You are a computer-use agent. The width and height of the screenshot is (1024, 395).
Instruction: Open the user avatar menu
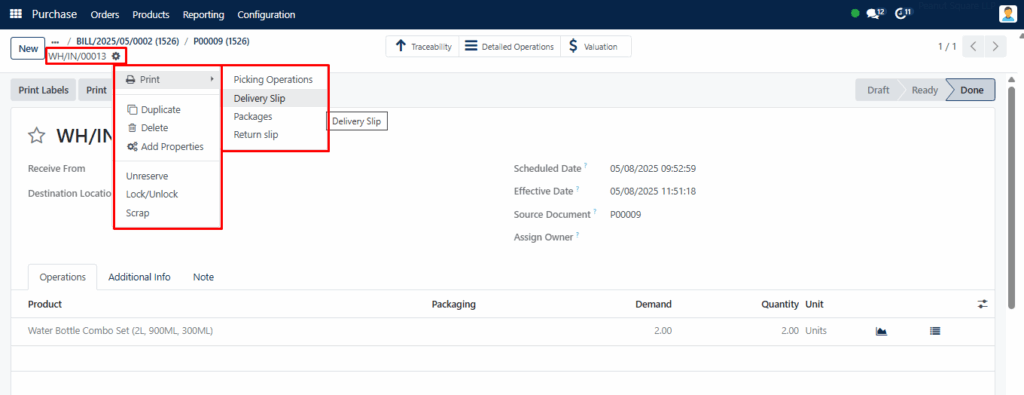click(x=1007, y=14)
